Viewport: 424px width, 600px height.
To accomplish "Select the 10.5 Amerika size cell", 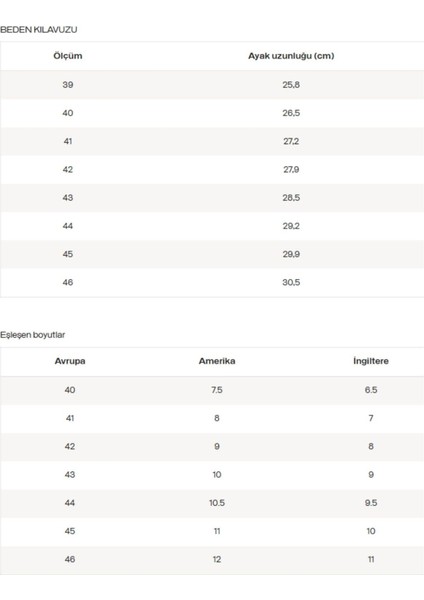I will 217,503.
